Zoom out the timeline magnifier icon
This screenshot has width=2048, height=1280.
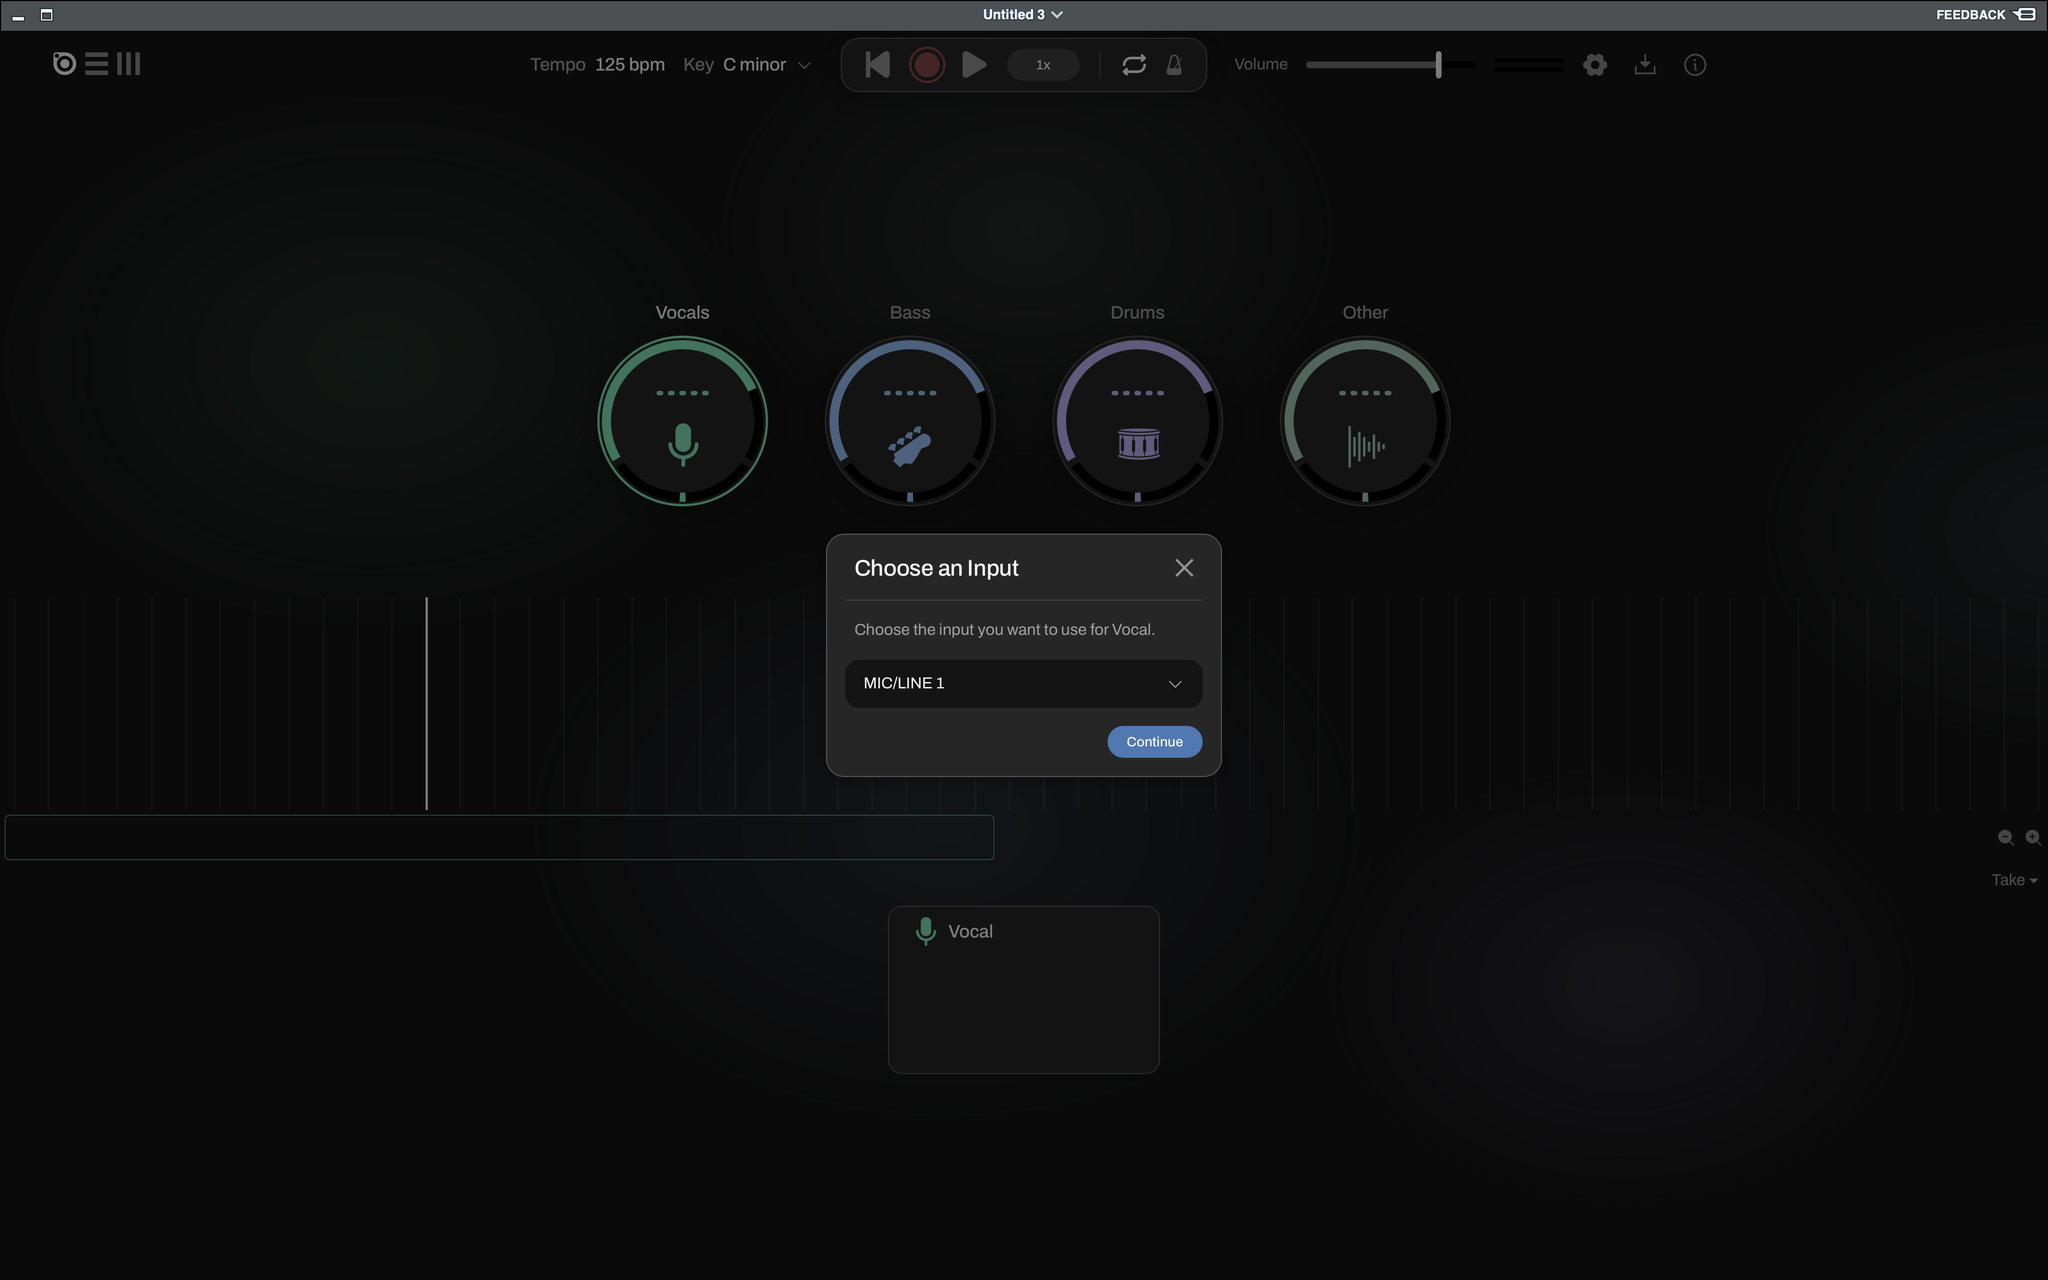click(x=2006, y=838)
